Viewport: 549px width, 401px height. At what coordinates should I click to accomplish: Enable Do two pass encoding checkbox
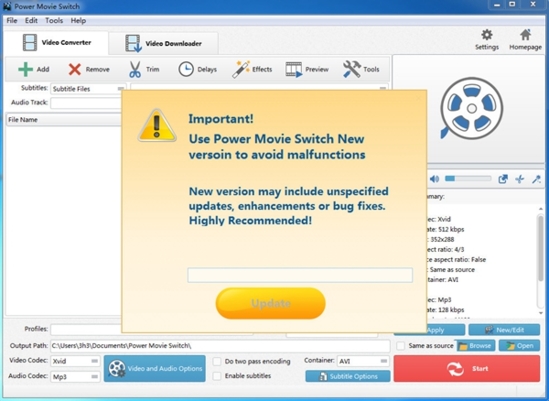point(217,361)
